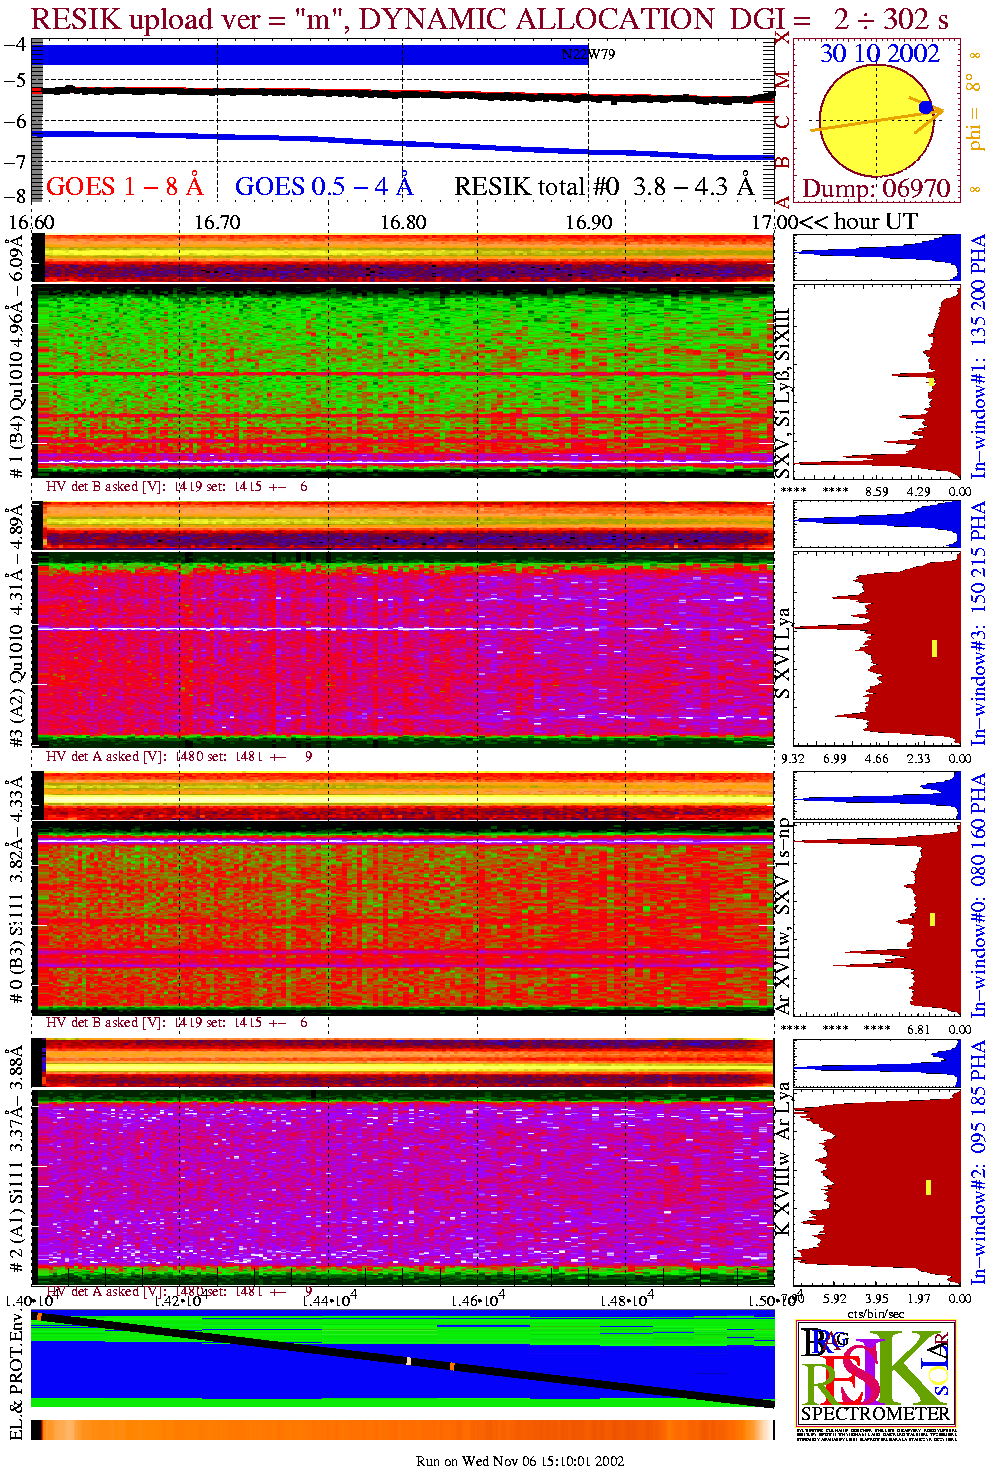
Task: Click the N22W79 position label
Action: point(588,55)
